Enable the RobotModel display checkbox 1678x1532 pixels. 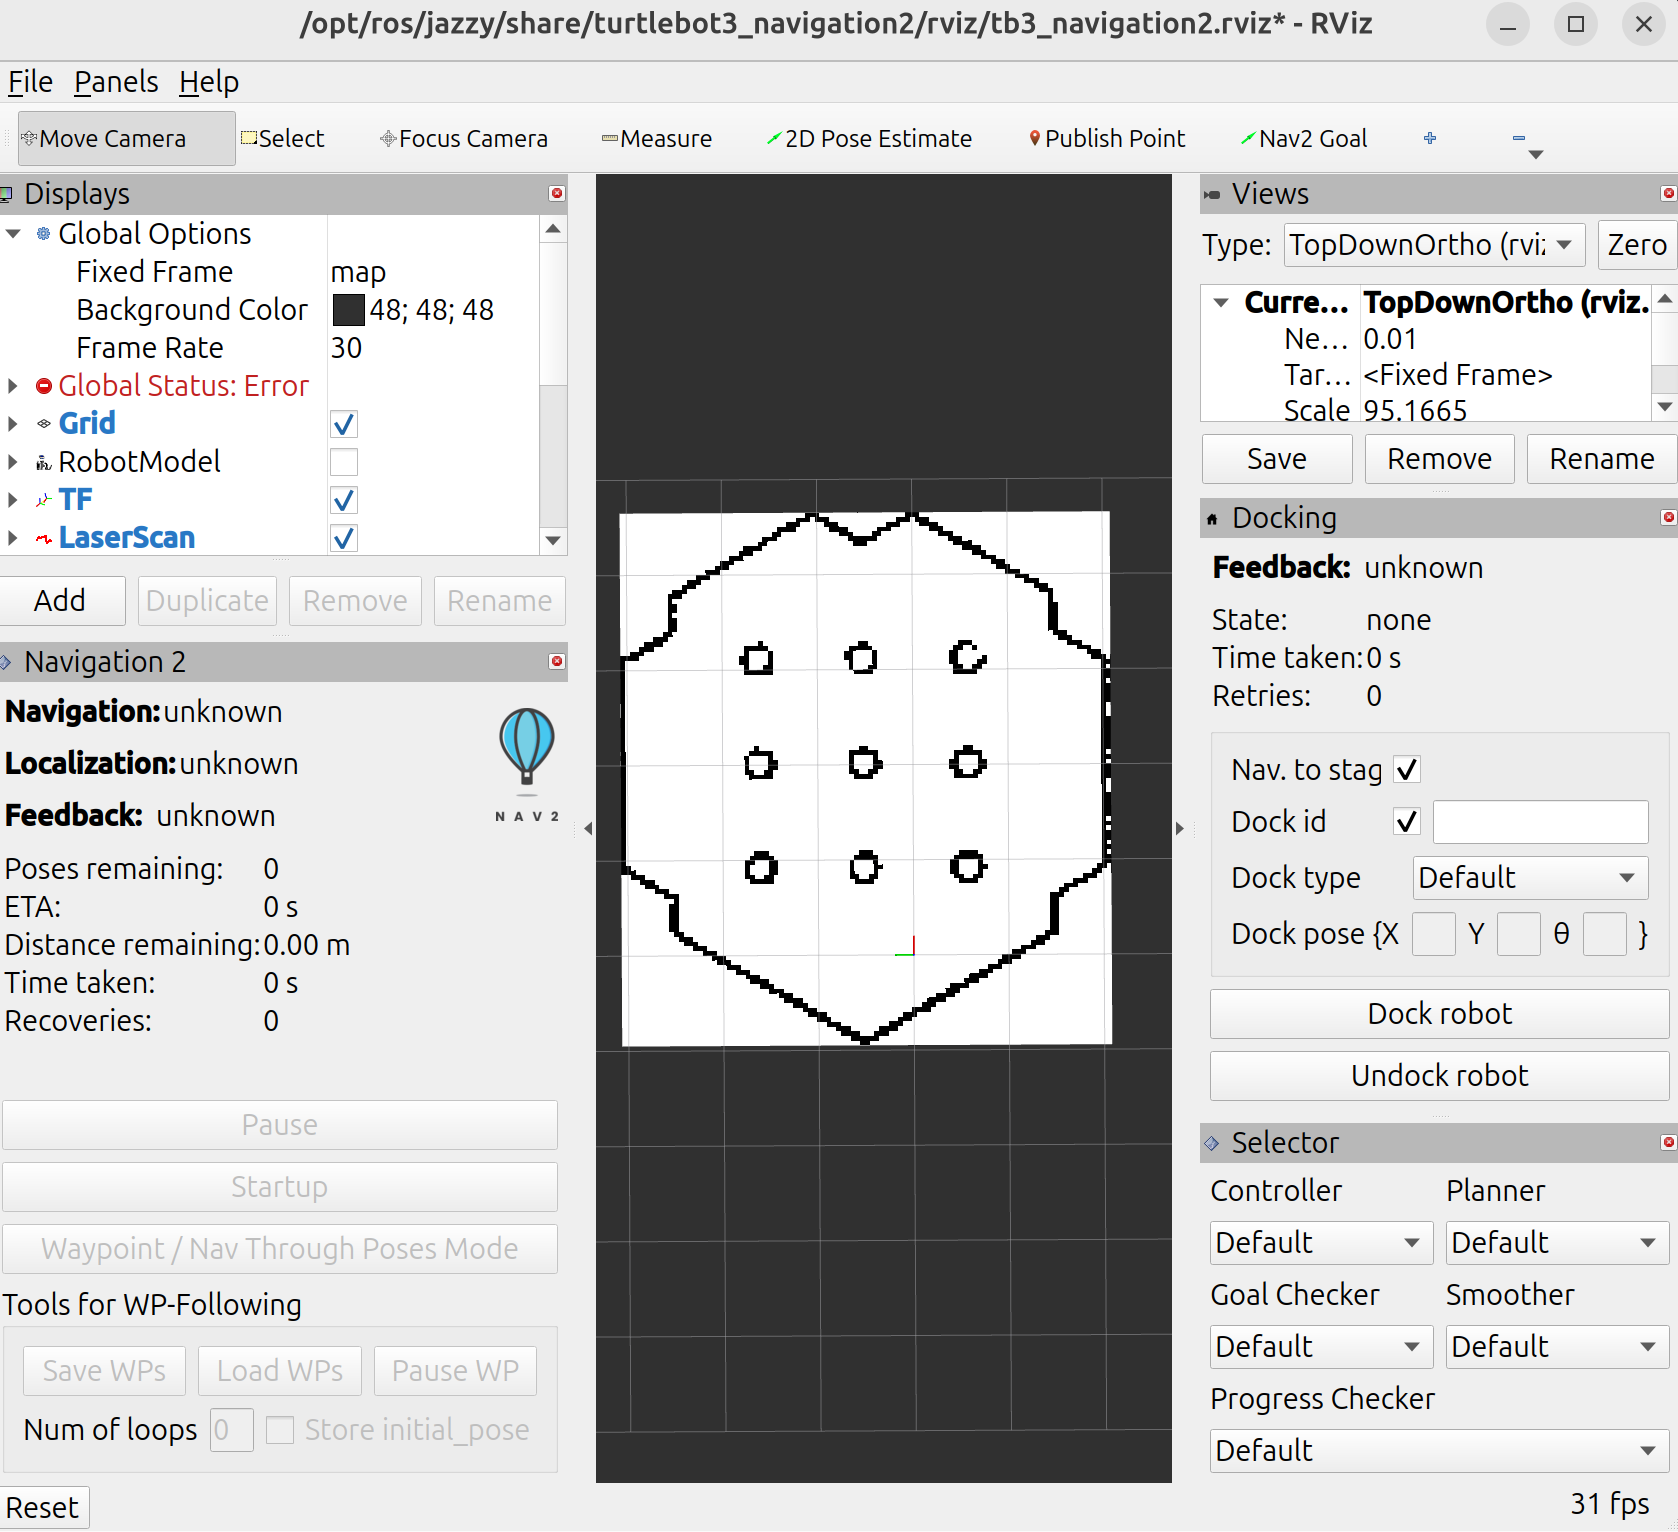pyautogui.click(x=344, y=462)
